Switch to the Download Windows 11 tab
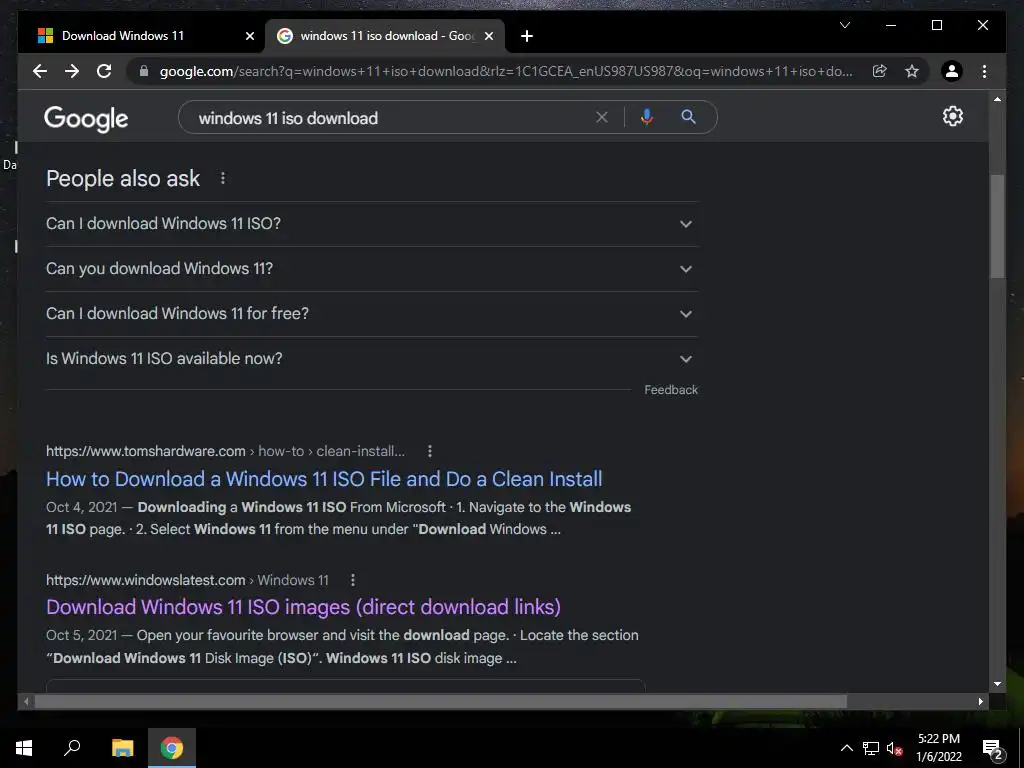 [142, 36]
